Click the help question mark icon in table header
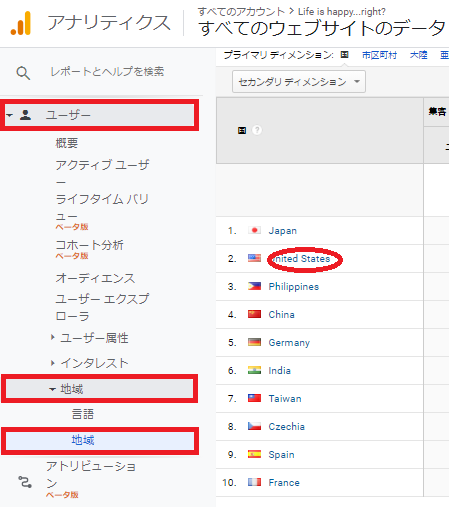The image size is (449, 507). pyautogui.click(x=257, y=130)
